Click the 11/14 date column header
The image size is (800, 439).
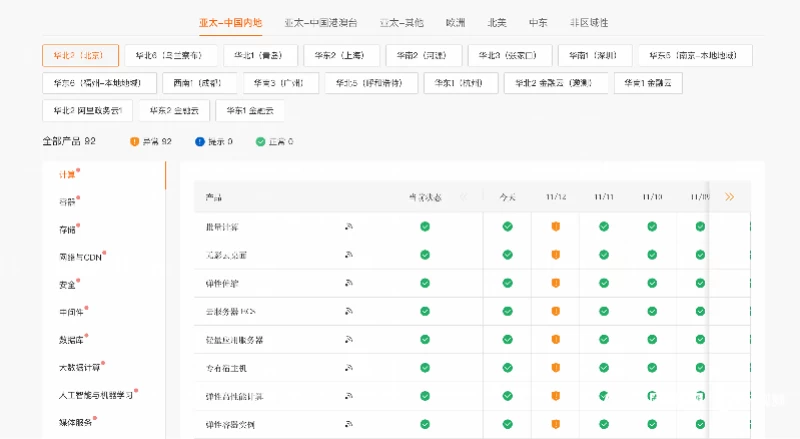(556, 197)
